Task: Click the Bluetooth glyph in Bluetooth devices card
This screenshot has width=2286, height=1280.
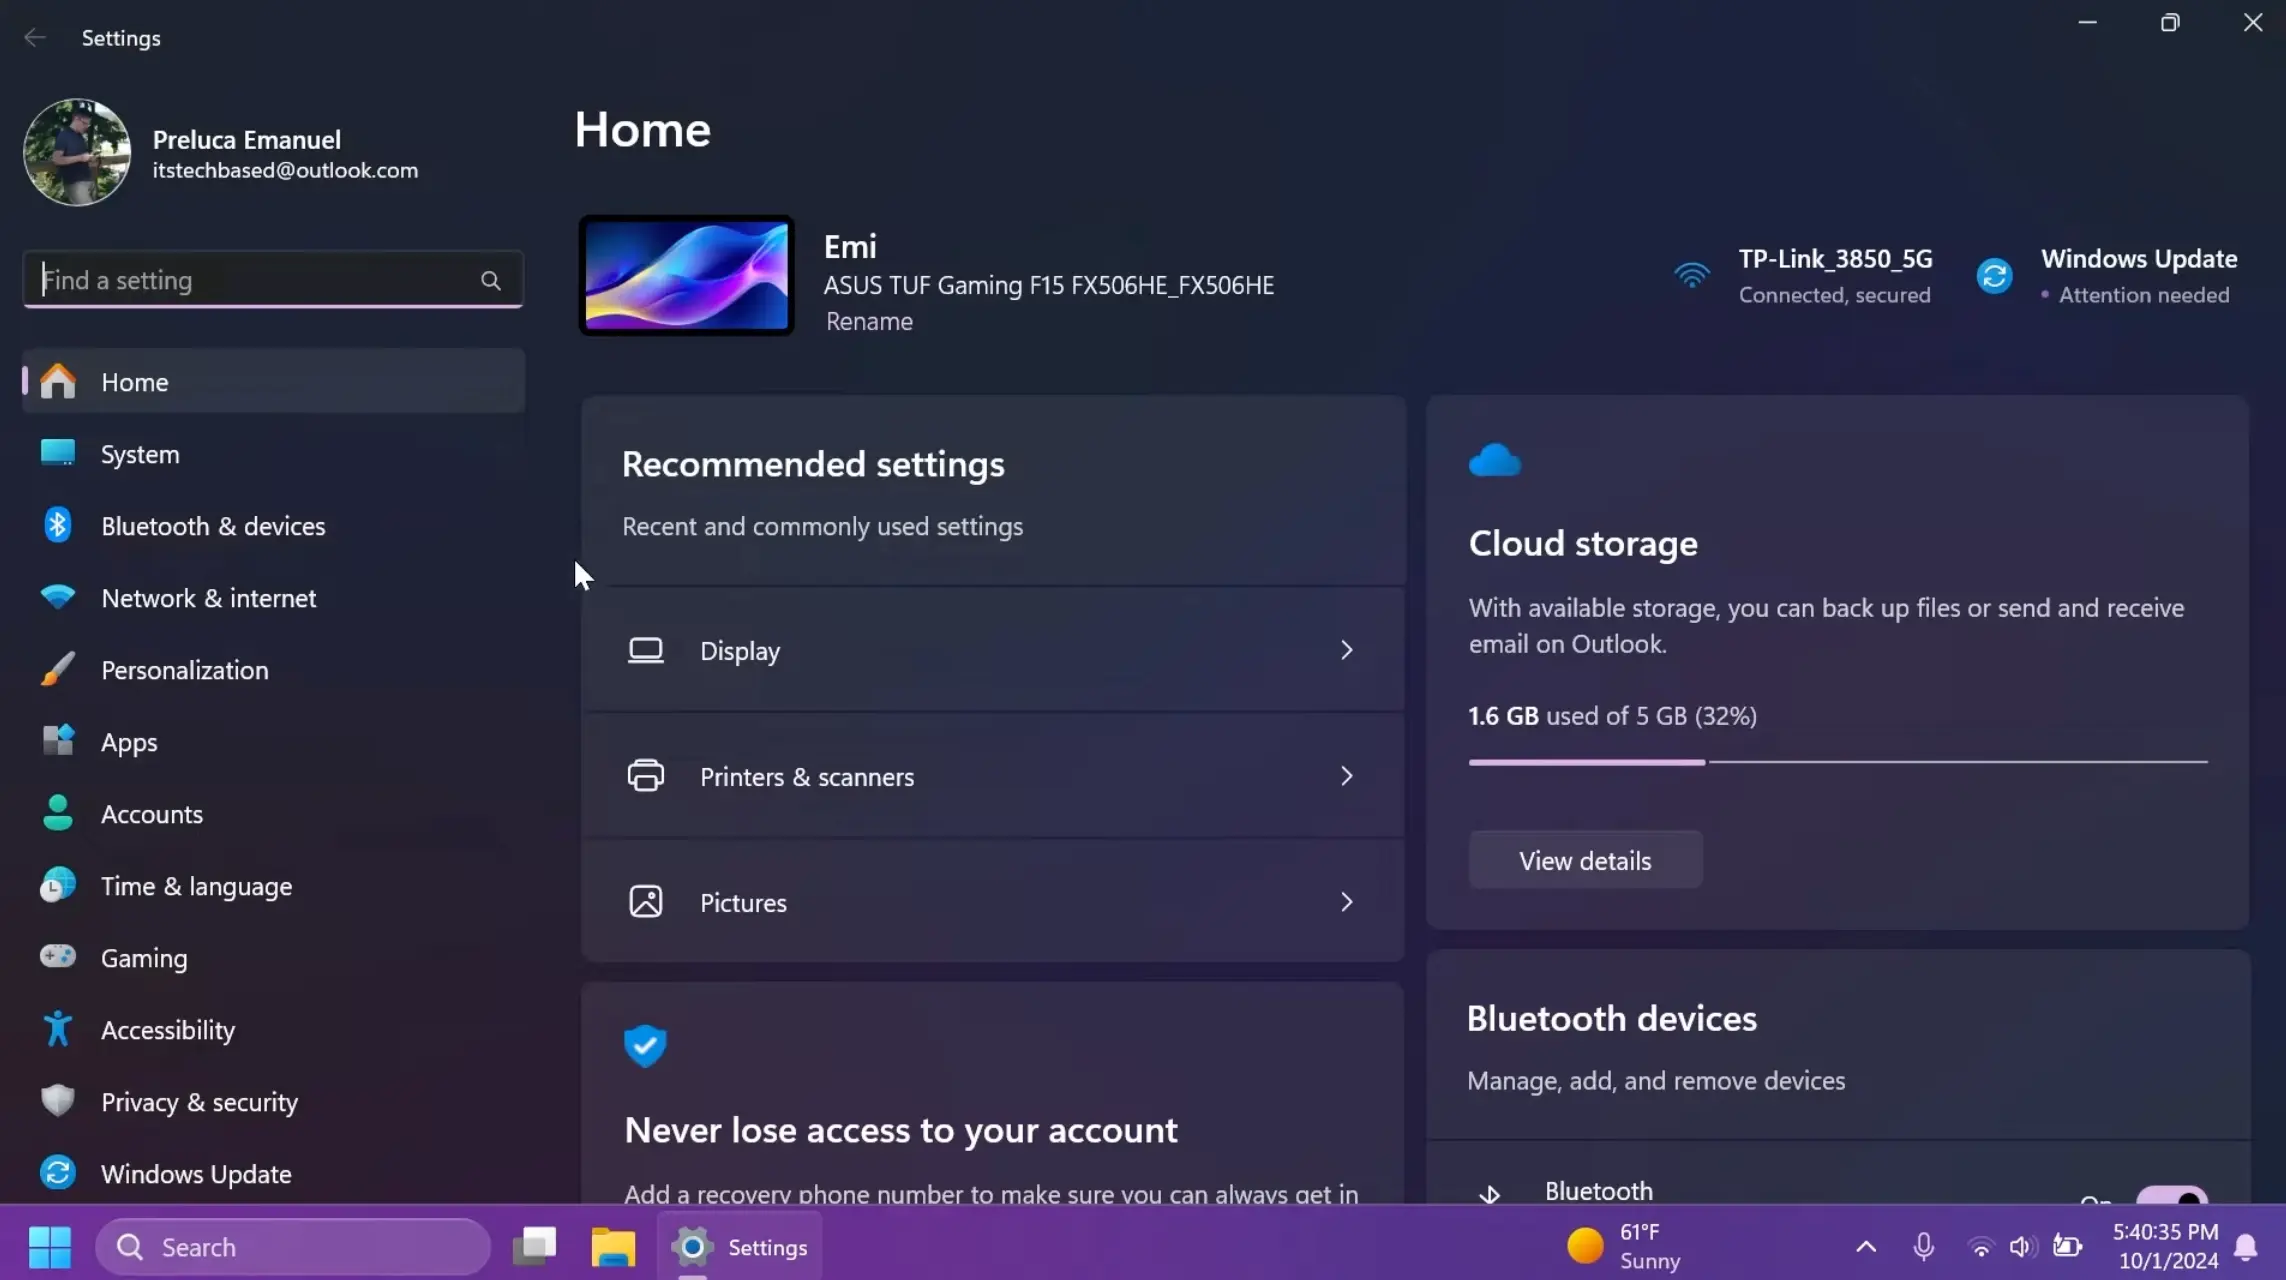Action: [1490, 1193]
